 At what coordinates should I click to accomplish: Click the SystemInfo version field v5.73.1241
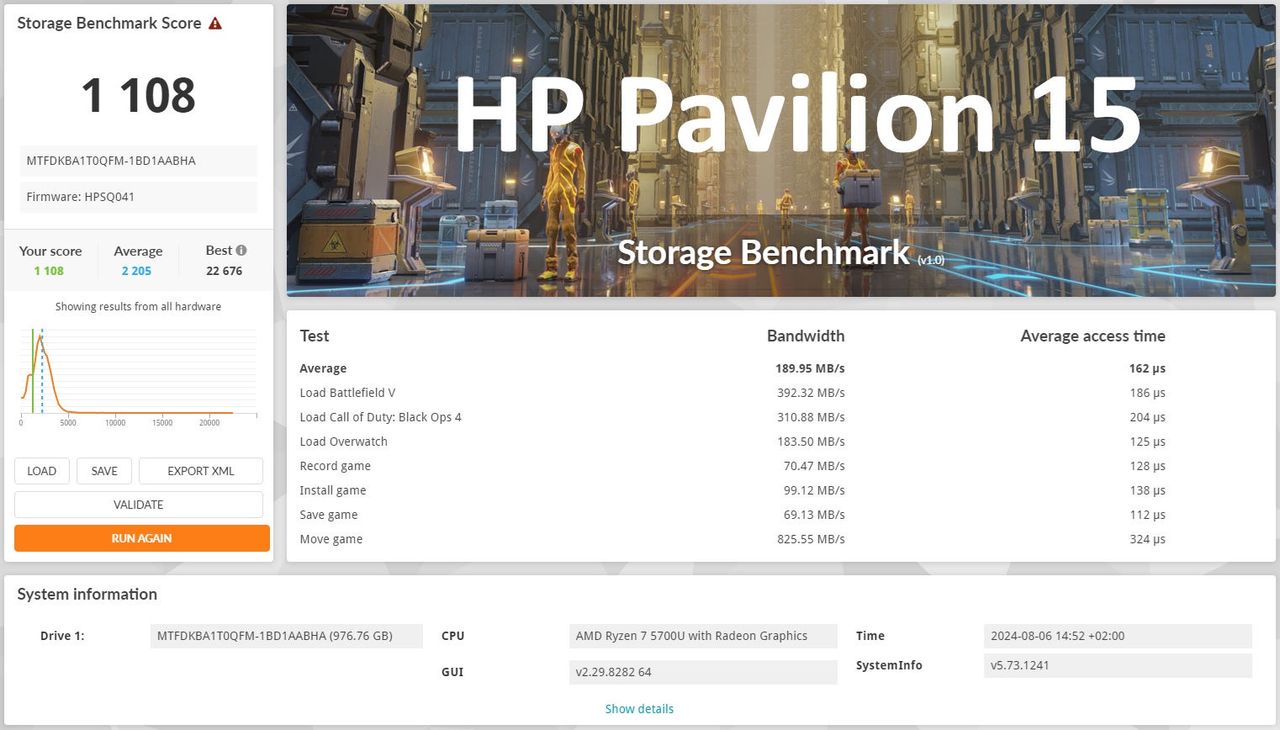tap(1118, 666)
